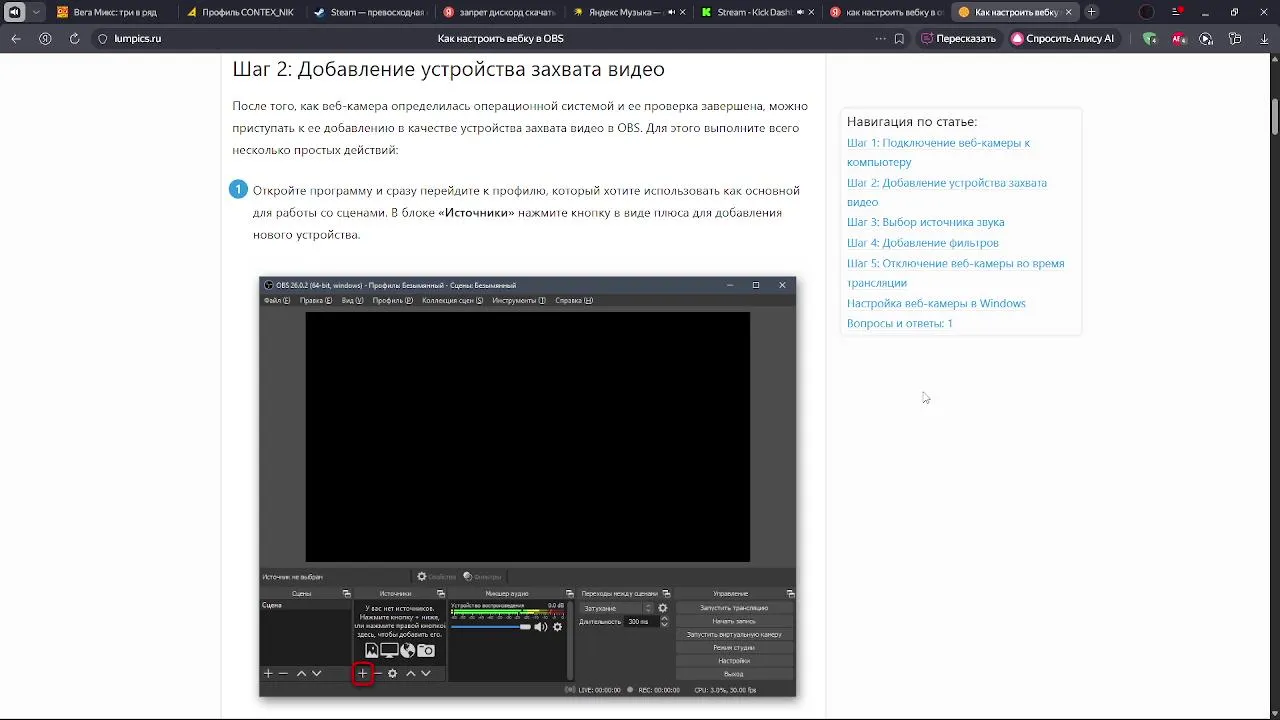Viewport: 1280px width, 720px height.
Task: Open the three-dots menu in address bar
Action: coord(880,38)
